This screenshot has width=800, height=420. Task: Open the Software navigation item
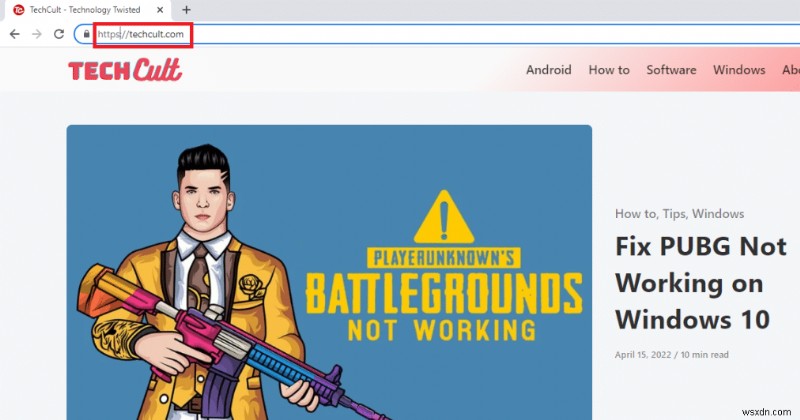click(x=671, y=70)
